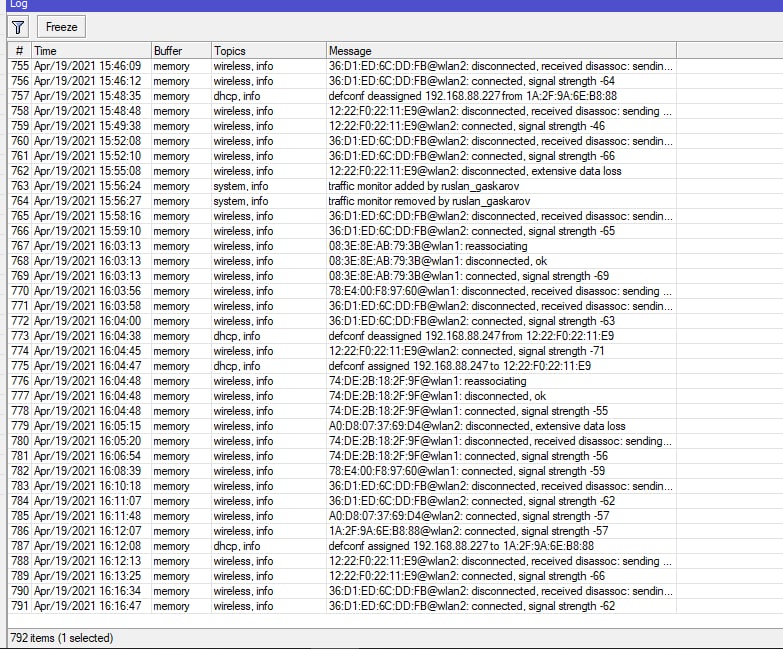Select 12:22:F0:22:11:E9 extensive data loss message
Viewport: 783px width, 649px height.
475,171
